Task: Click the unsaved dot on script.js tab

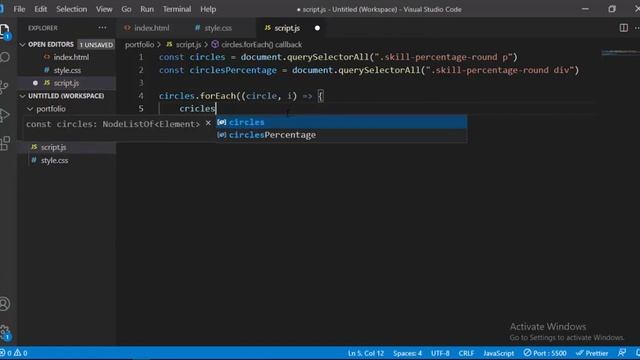Action: (x=317, y=28)
